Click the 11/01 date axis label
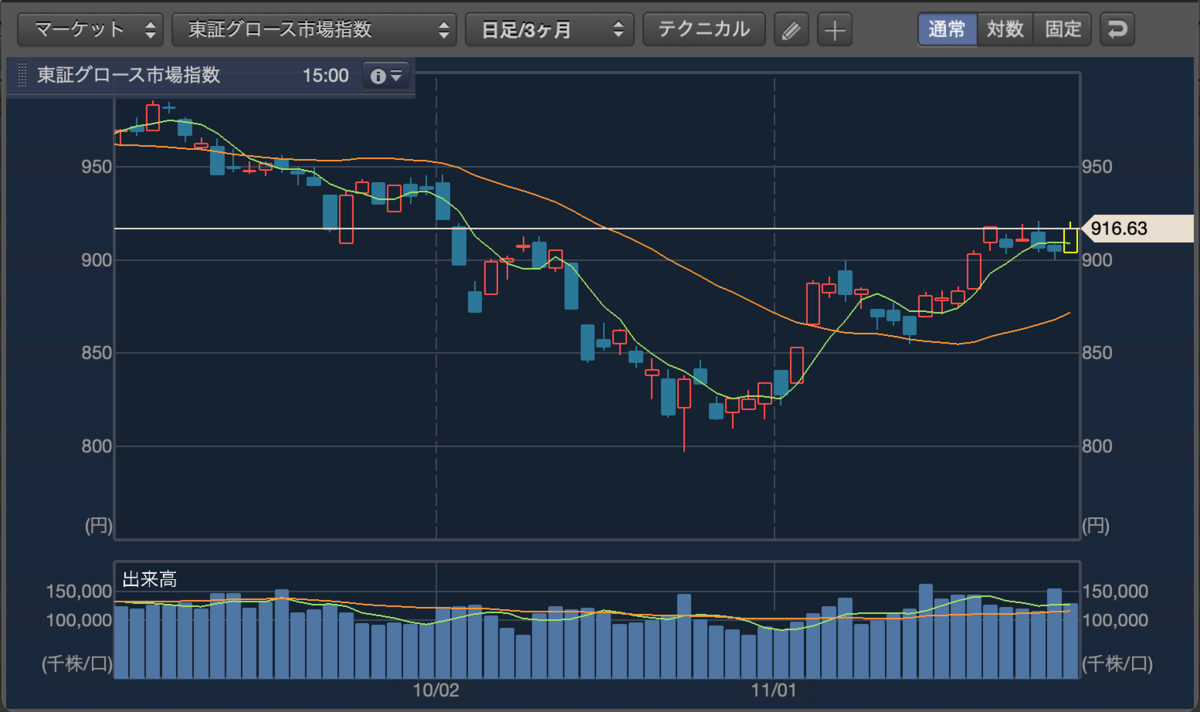 pyautogui.click(x=774, y=690)
